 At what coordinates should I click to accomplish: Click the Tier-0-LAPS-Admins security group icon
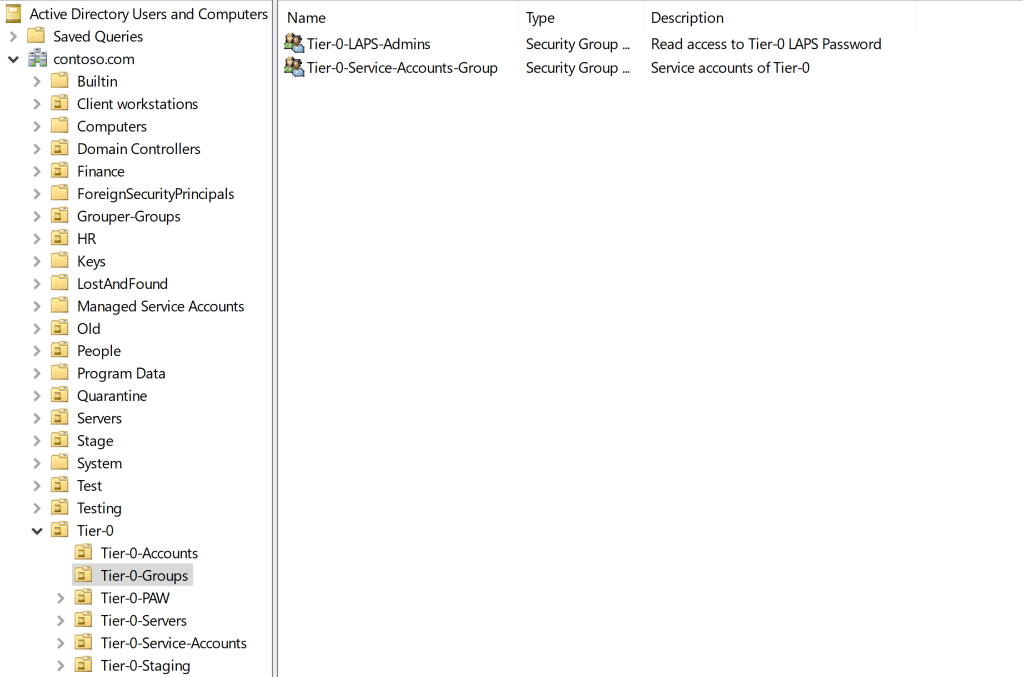[294, 44]
